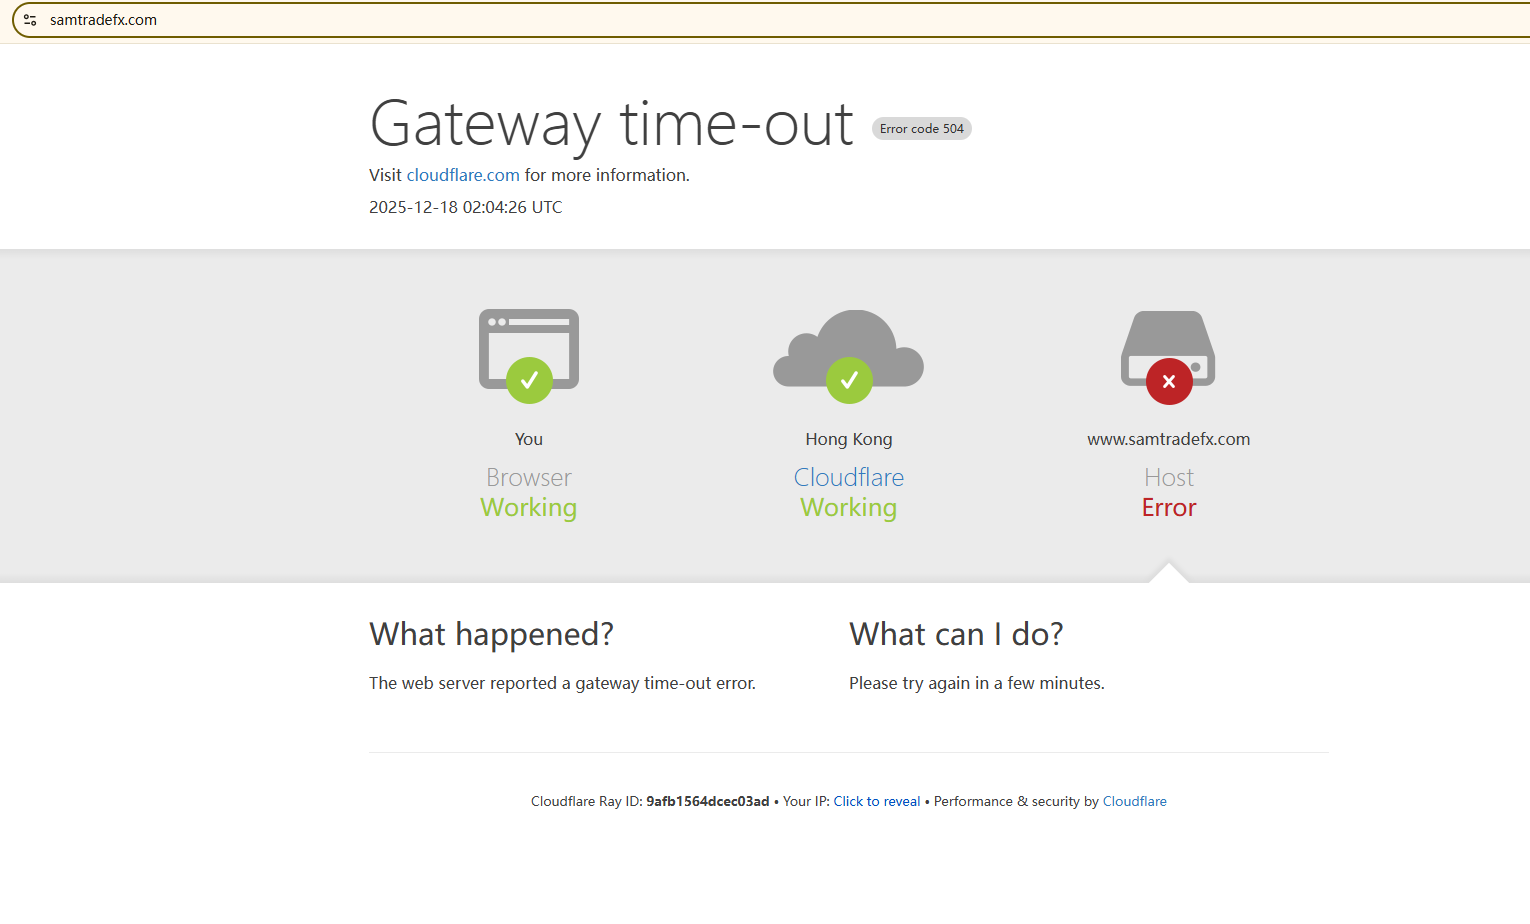Click to reveal your IP address

pyautogui.click(x=877, y=801)
